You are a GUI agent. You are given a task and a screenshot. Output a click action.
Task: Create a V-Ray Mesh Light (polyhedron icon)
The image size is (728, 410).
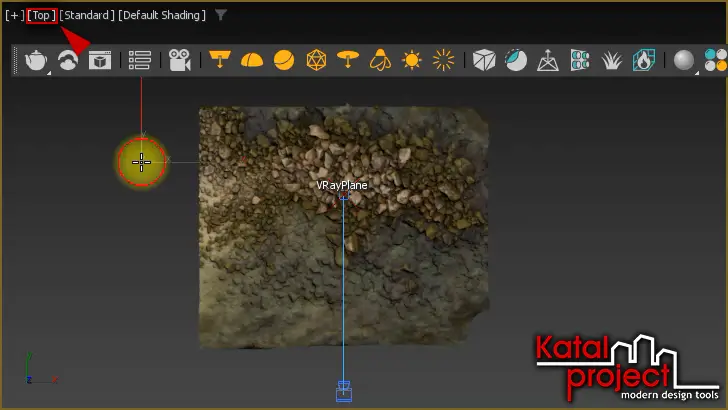pos(316,60)
